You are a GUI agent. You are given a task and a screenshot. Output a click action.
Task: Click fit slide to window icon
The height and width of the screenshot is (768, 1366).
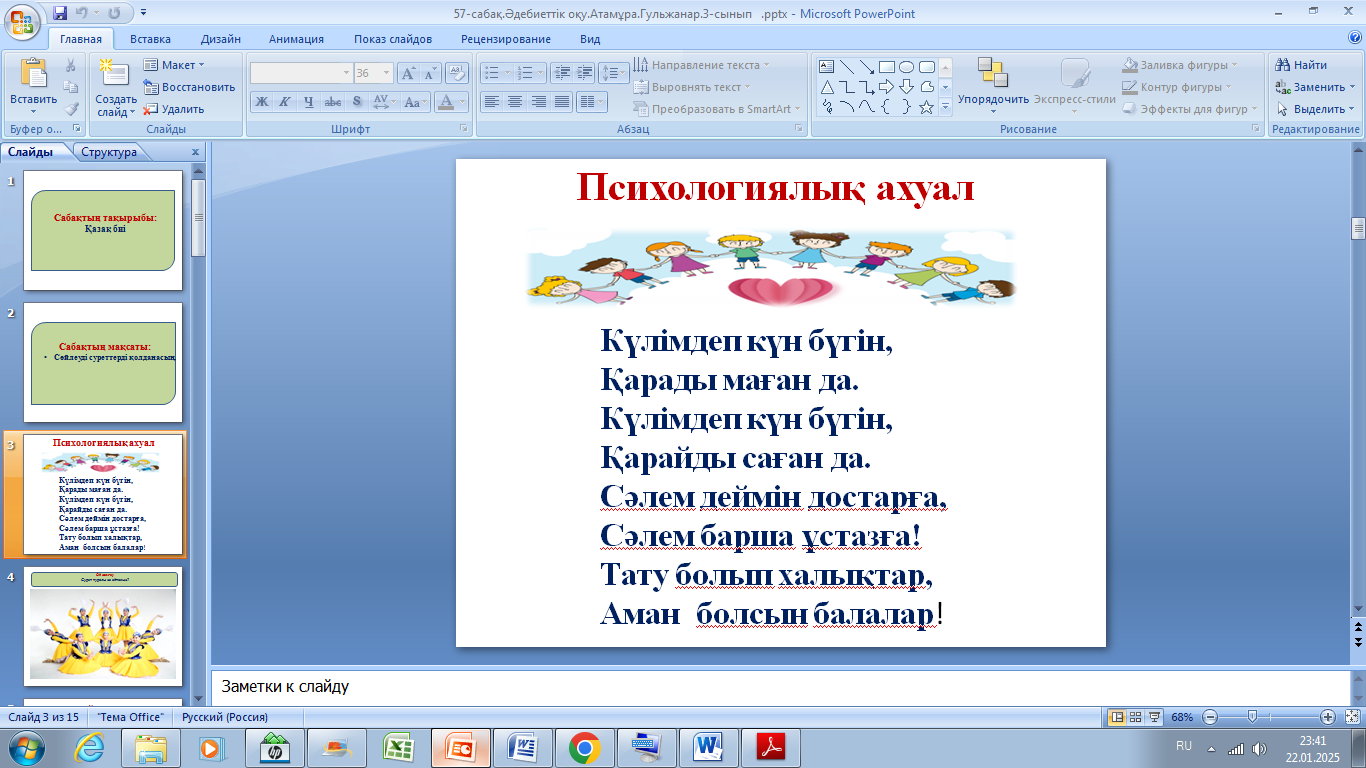click(x=1351, y=717)
